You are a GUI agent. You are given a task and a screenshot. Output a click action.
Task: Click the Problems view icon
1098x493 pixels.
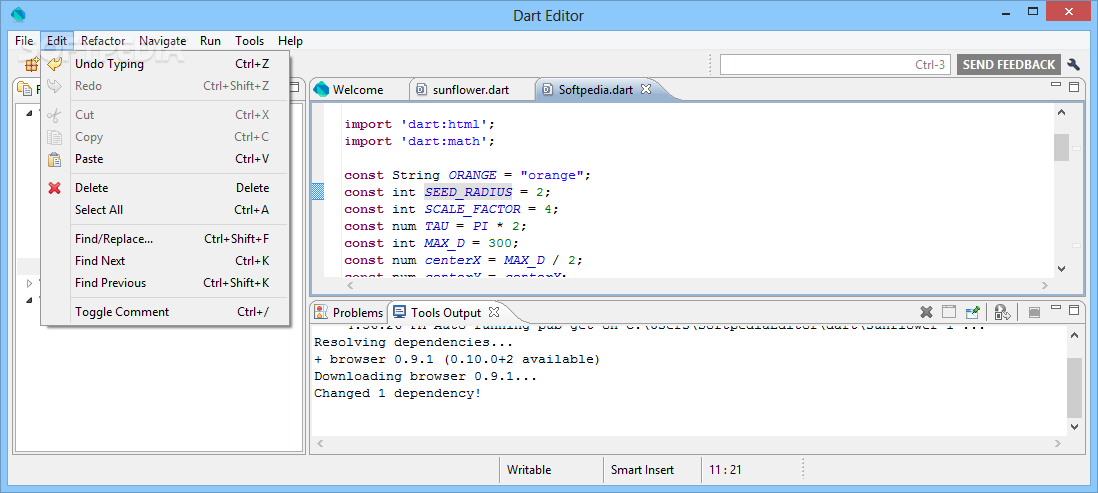[321, 312]
